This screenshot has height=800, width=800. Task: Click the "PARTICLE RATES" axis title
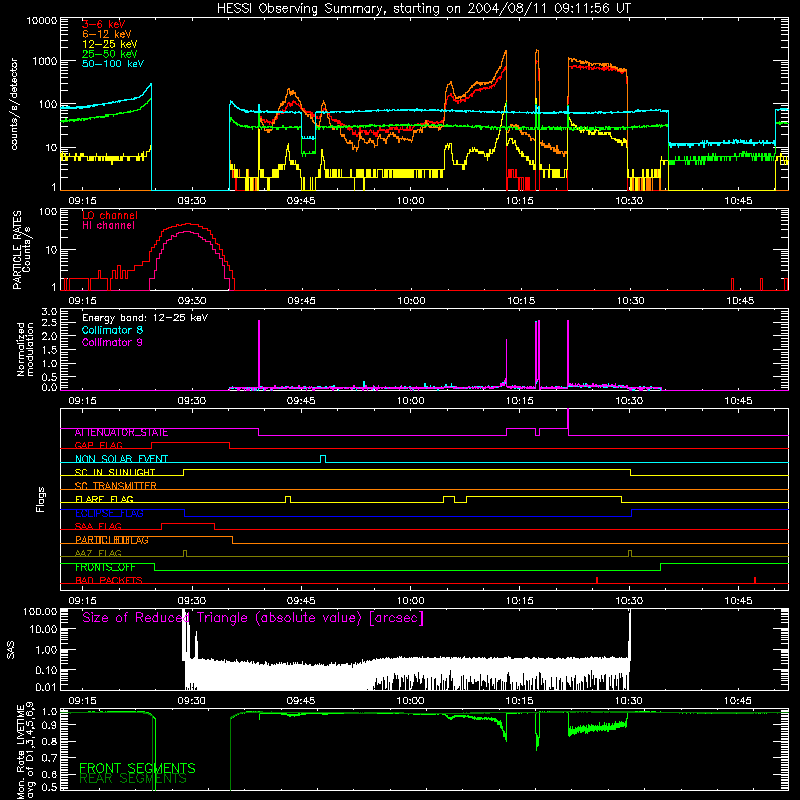coord(17,250)
